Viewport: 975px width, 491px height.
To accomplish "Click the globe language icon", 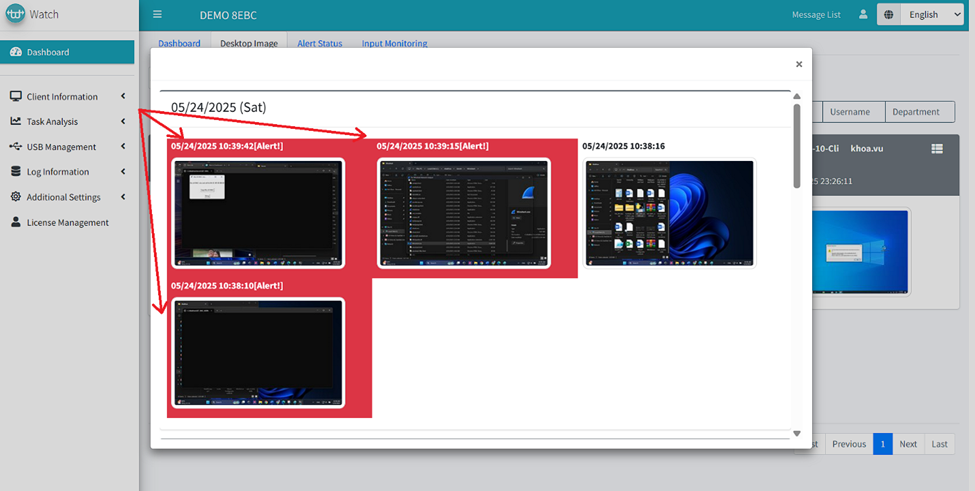I will point(889,15).
